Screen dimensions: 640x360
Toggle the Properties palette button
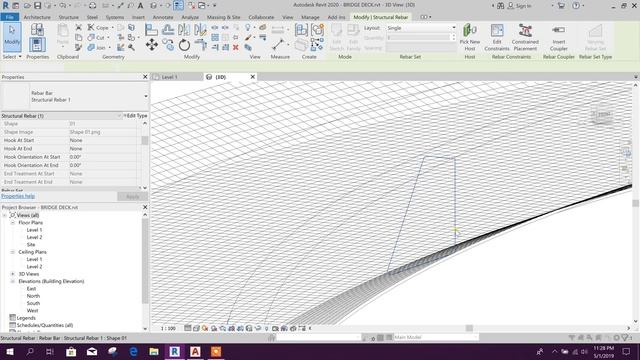click(37, 44)
